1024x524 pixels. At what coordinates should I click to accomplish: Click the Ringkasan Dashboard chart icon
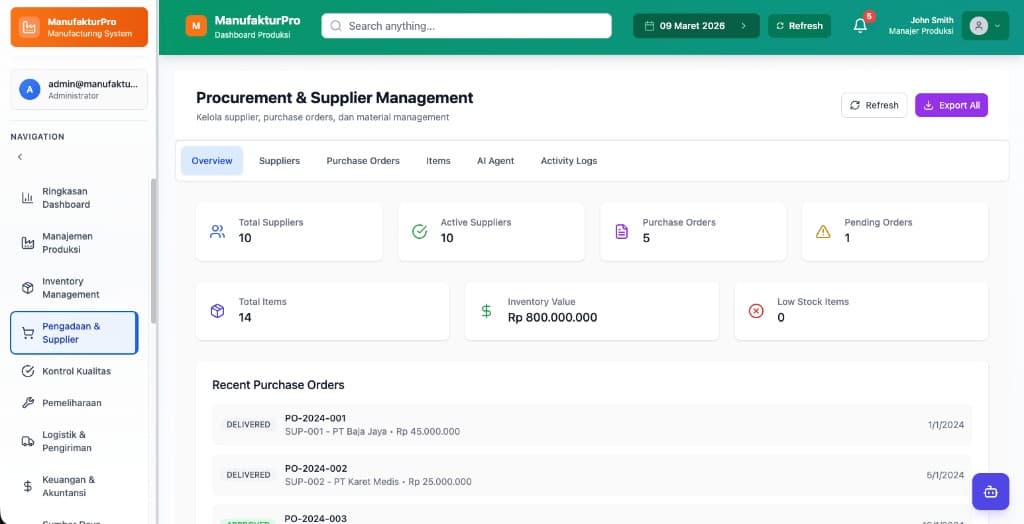[x=28, y=198]
